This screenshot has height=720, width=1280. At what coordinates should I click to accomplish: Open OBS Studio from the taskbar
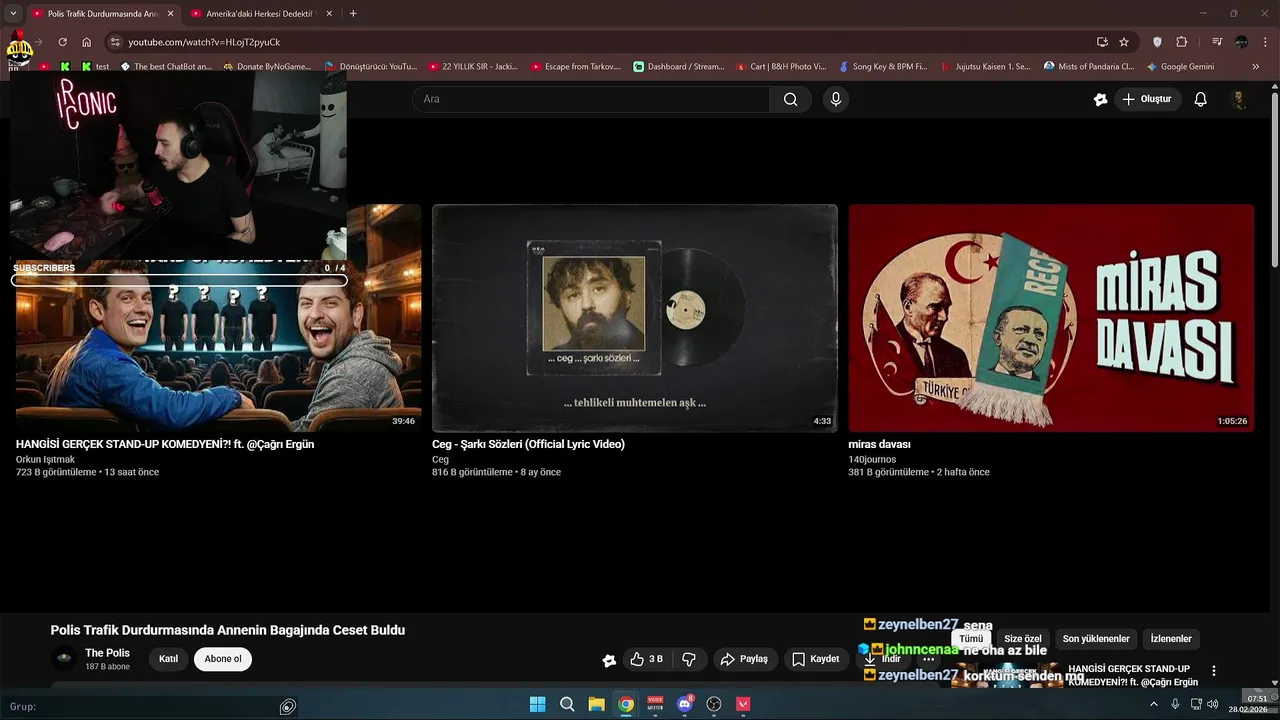(x=714, y=704)
